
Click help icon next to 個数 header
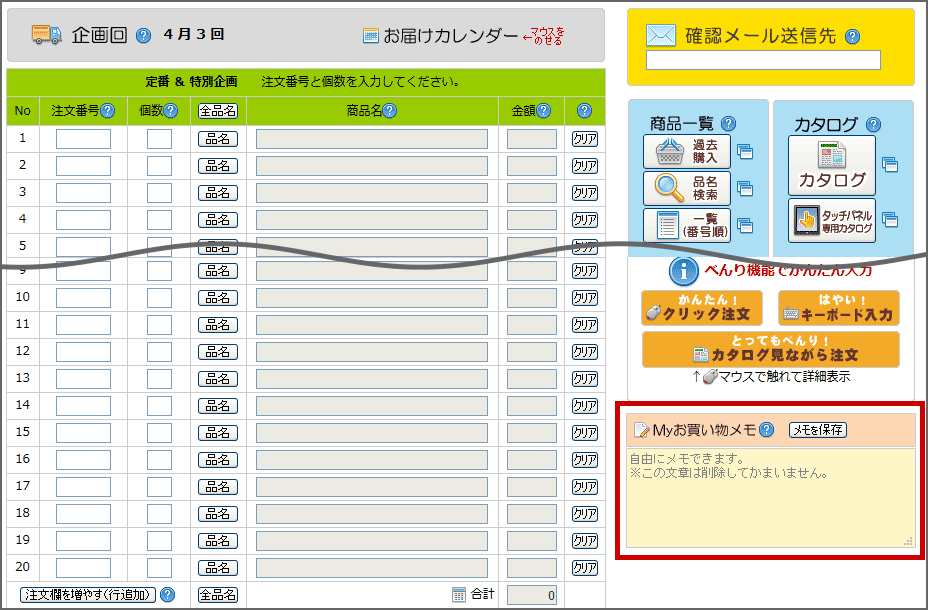click(x=170, y=111)
